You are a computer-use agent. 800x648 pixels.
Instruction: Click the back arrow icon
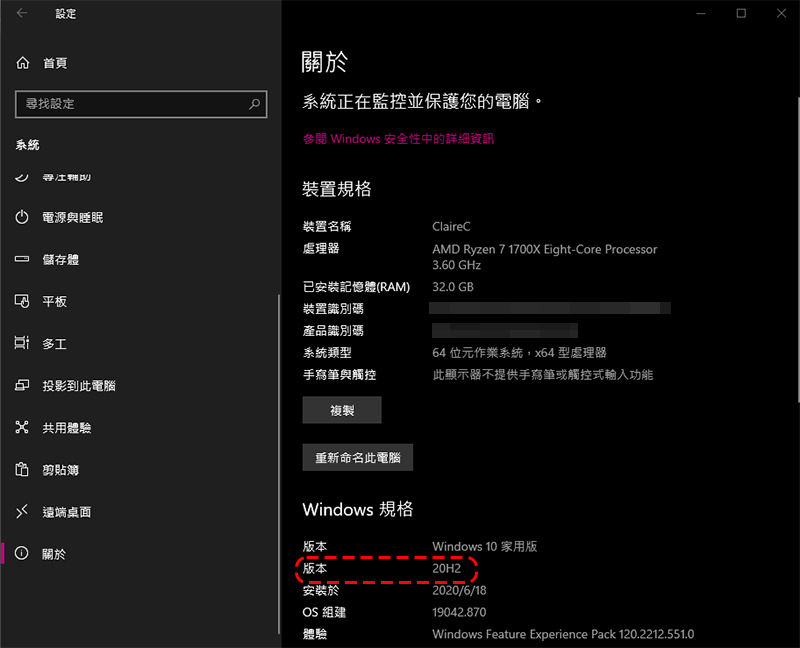pyautogui.click(x=21, y=13)
